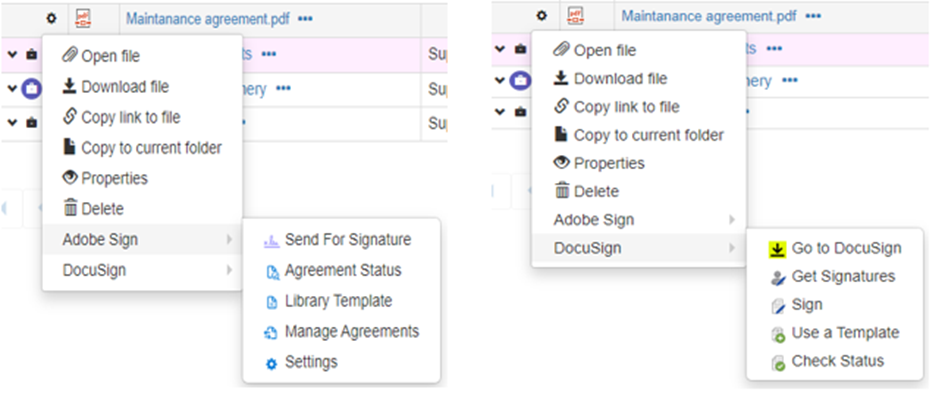The image size is (945, 405).
Task: Choose Get Signatures in DocuSign submenu
Action: tap(834, 277)
